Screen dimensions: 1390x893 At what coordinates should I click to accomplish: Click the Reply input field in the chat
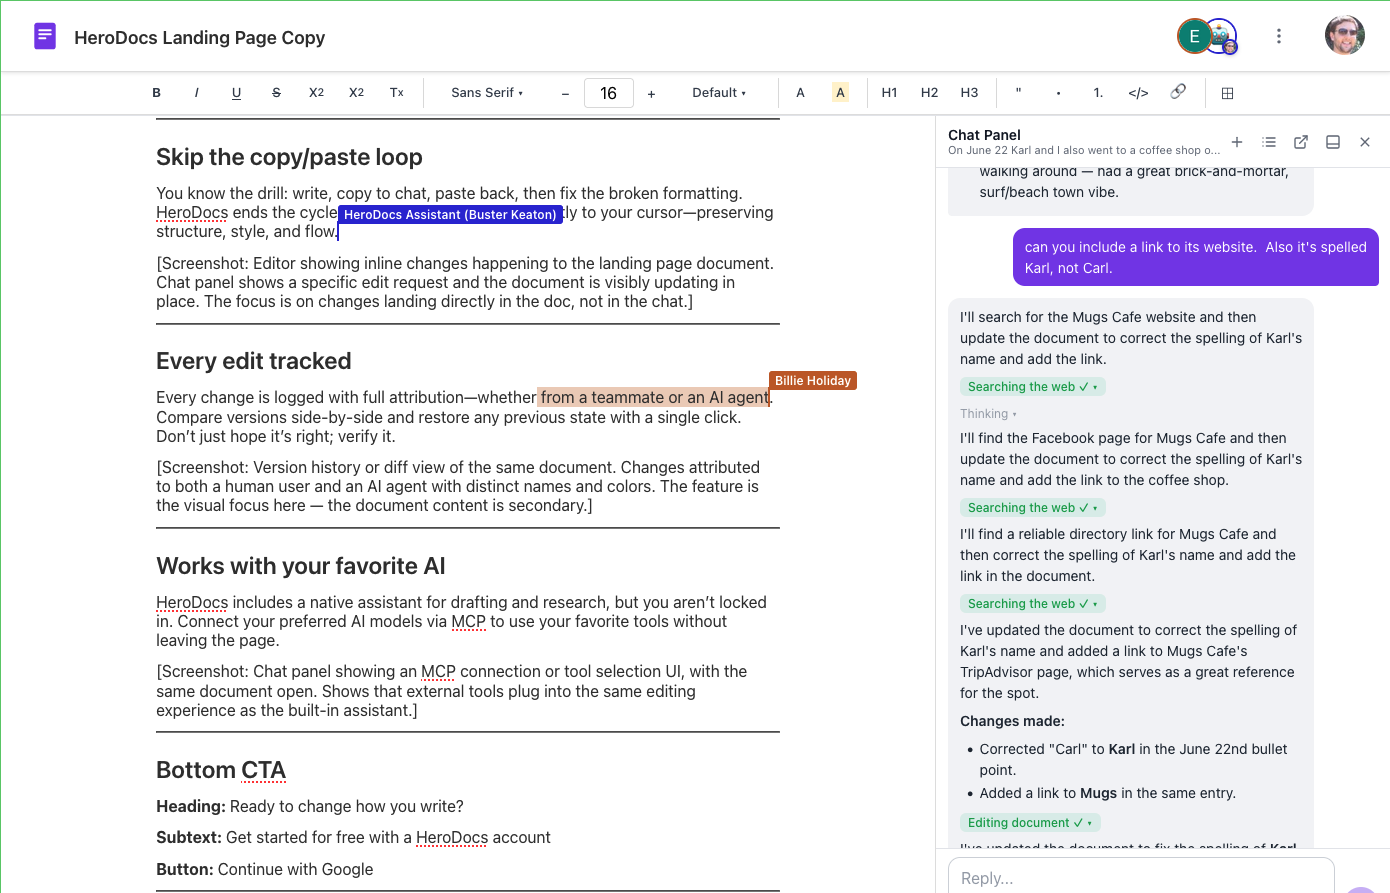(1140, 877)
